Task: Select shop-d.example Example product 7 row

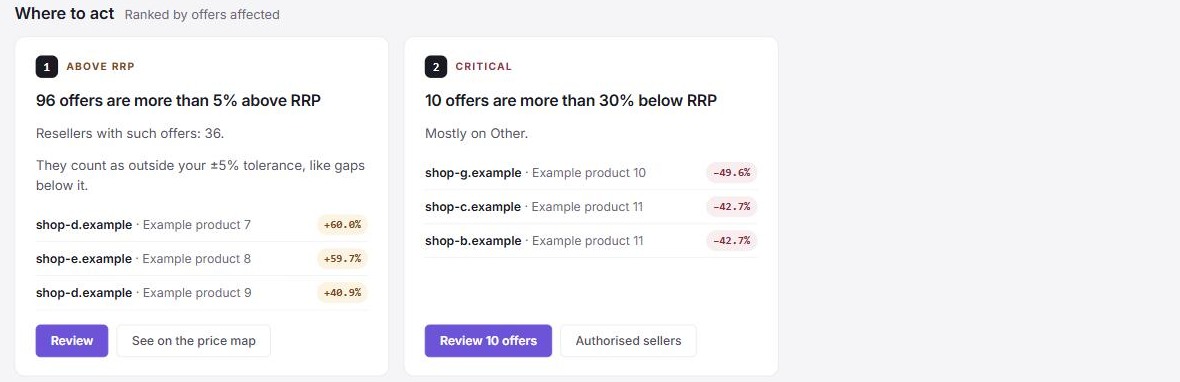Action: (202, 224)
